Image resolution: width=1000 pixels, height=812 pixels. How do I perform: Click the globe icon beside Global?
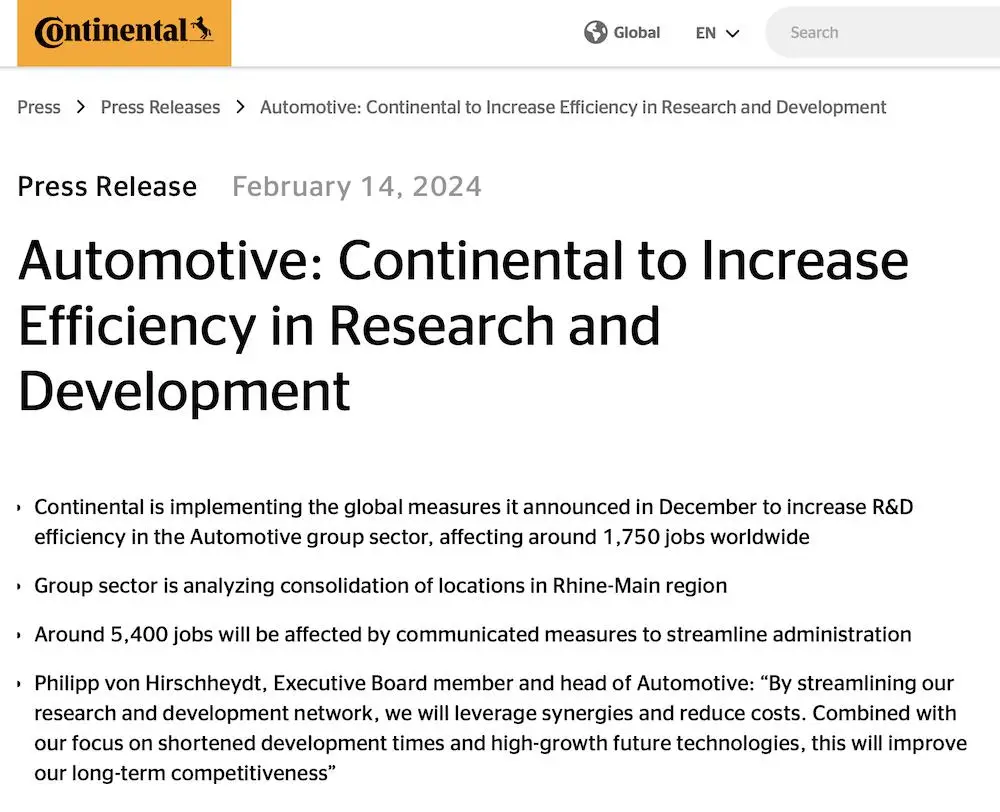point(596,32)
